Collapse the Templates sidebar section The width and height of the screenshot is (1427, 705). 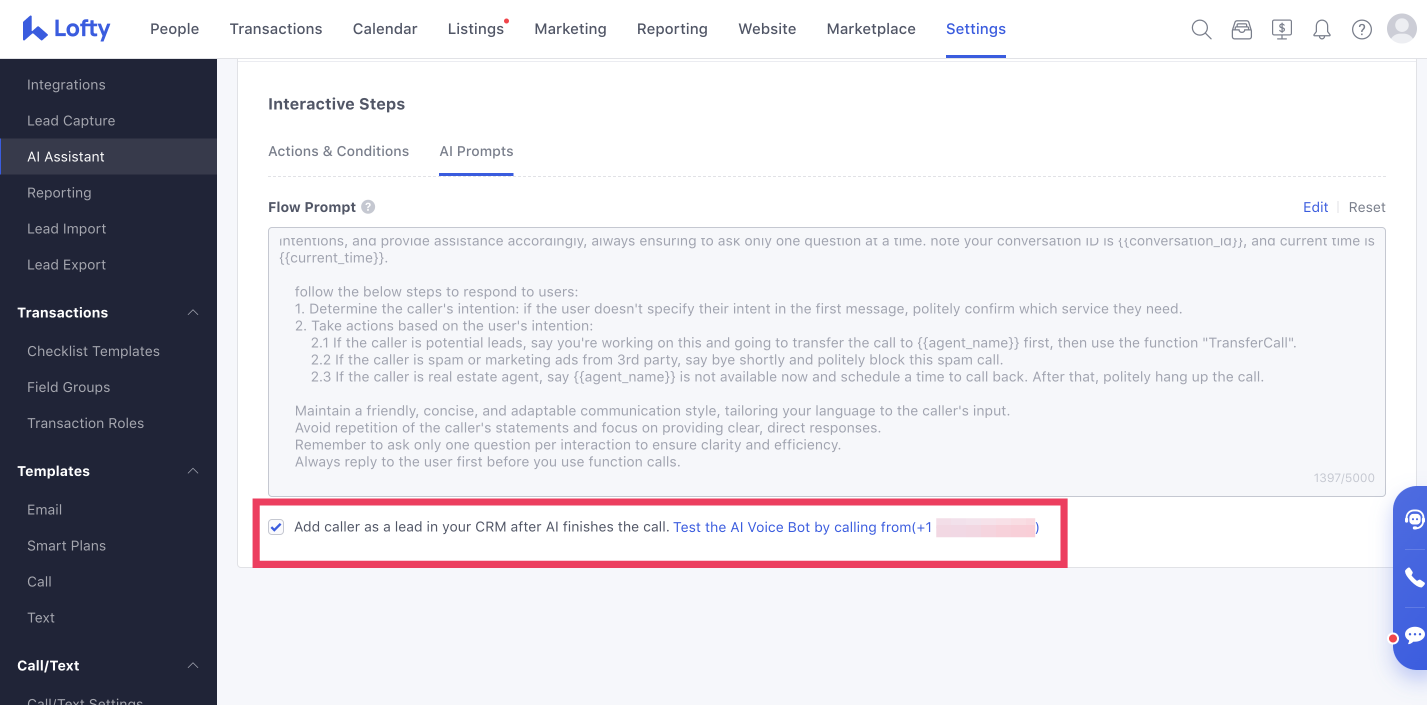coord(193,471)
